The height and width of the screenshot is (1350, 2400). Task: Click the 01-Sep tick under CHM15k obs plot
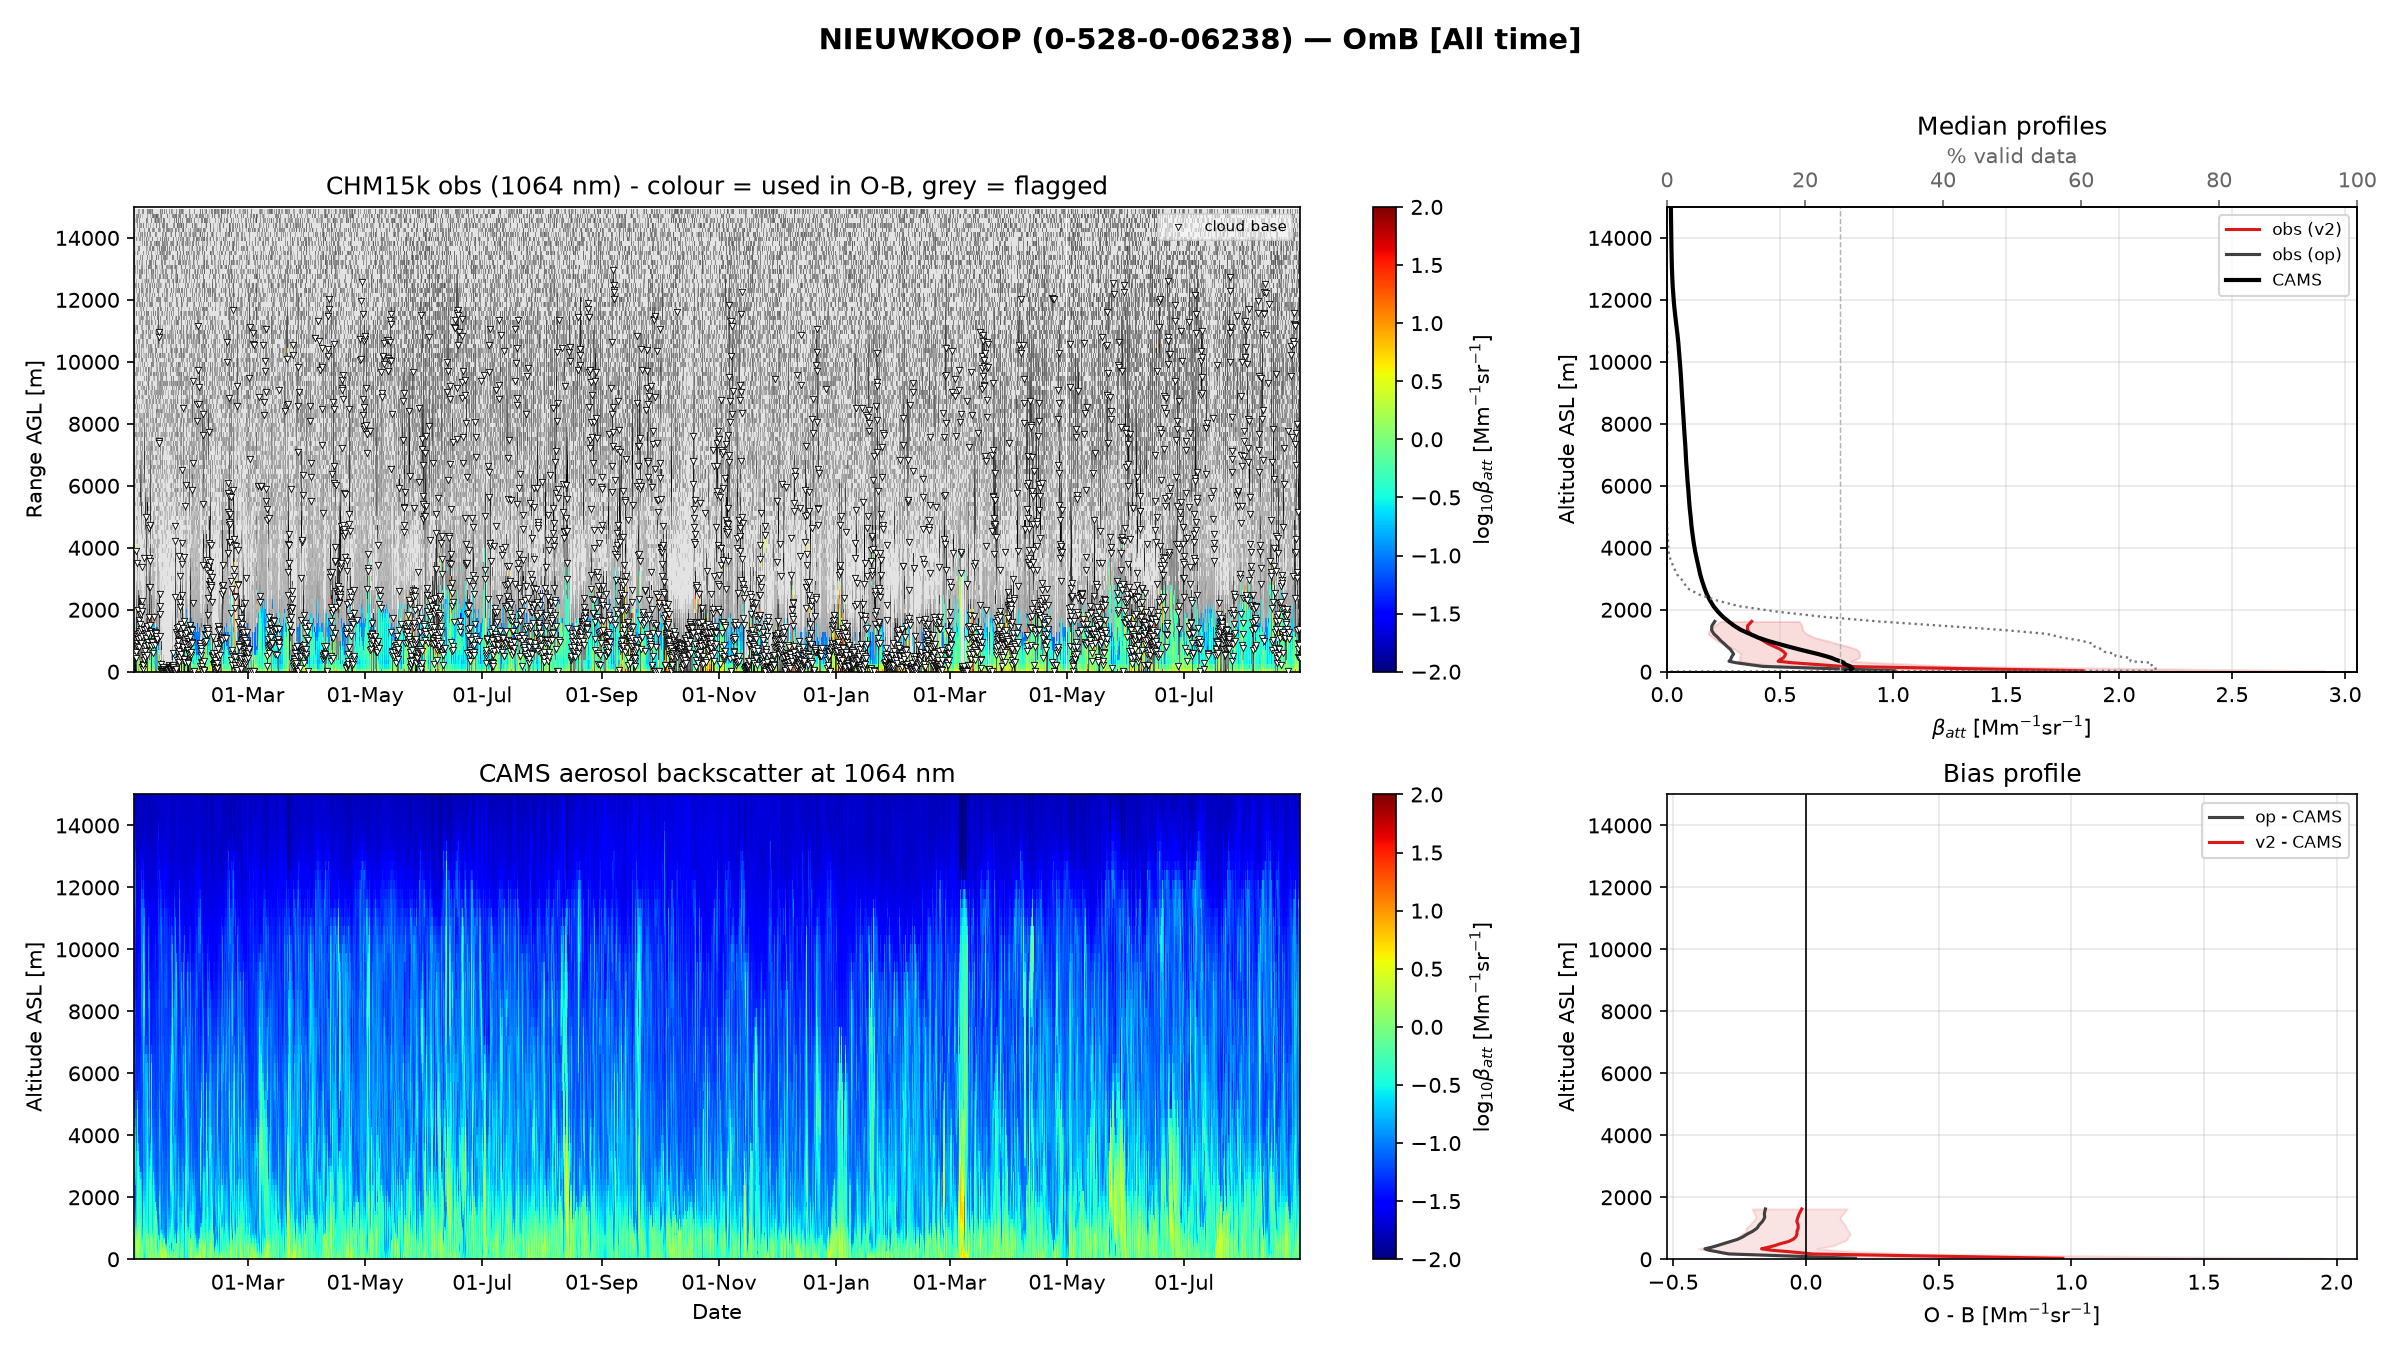click(x=601, y=695)
